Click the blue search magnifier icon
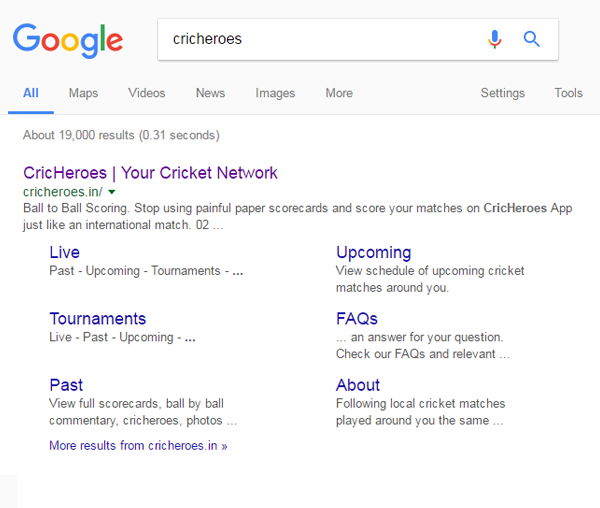 pyautogui.click(x=532, y=39)
